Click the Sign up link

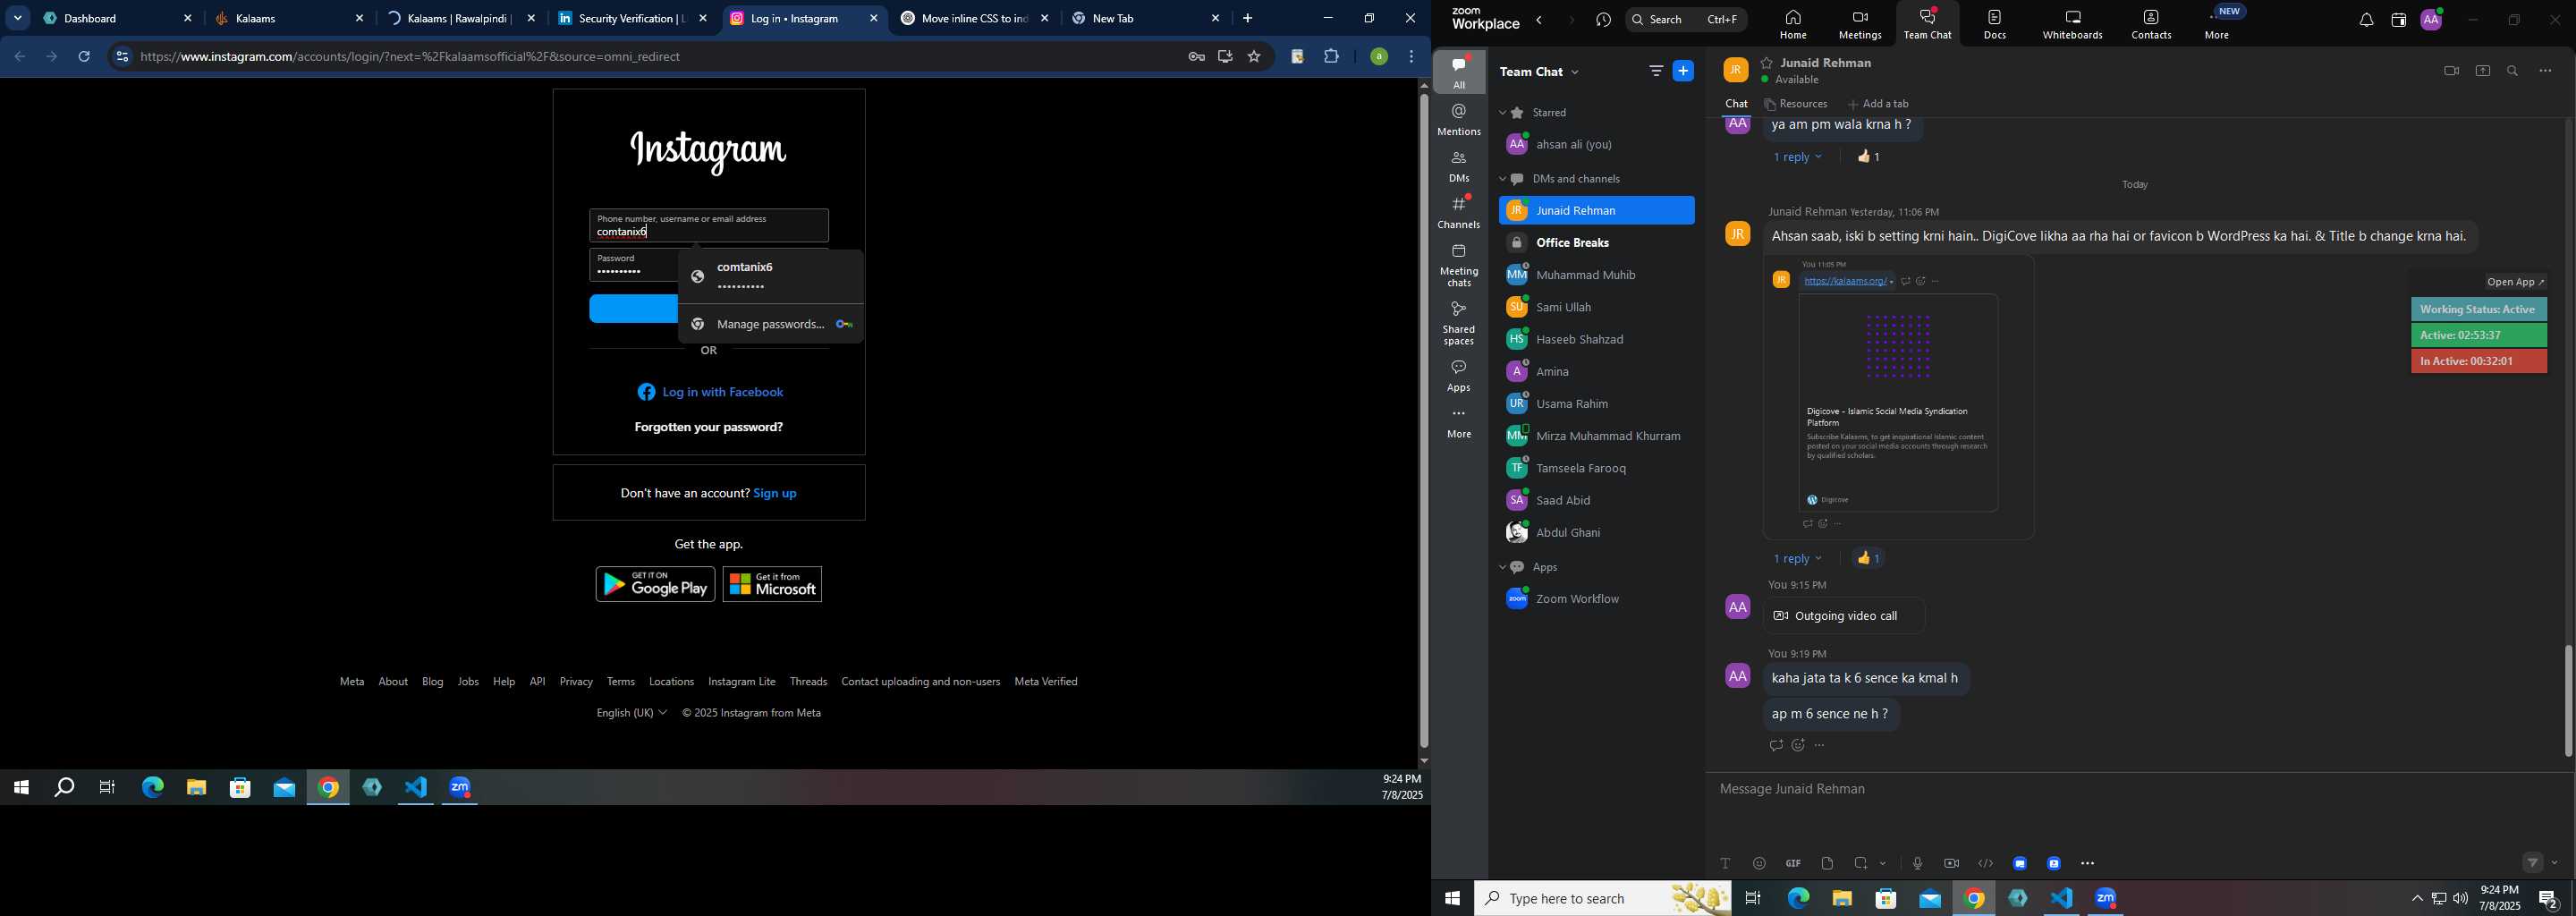(x=775, y=493)
